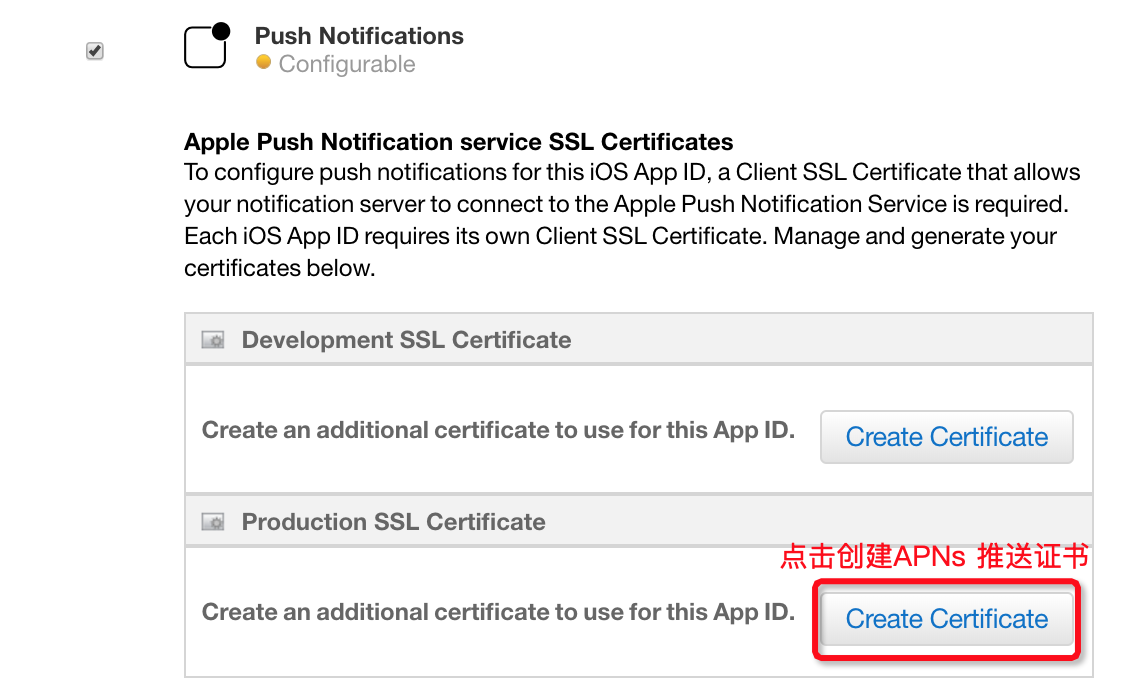Screen dimensions: 1148x700
Task: Click the Production SSL Certificate header icon
Action: click(x=213, y=522)
